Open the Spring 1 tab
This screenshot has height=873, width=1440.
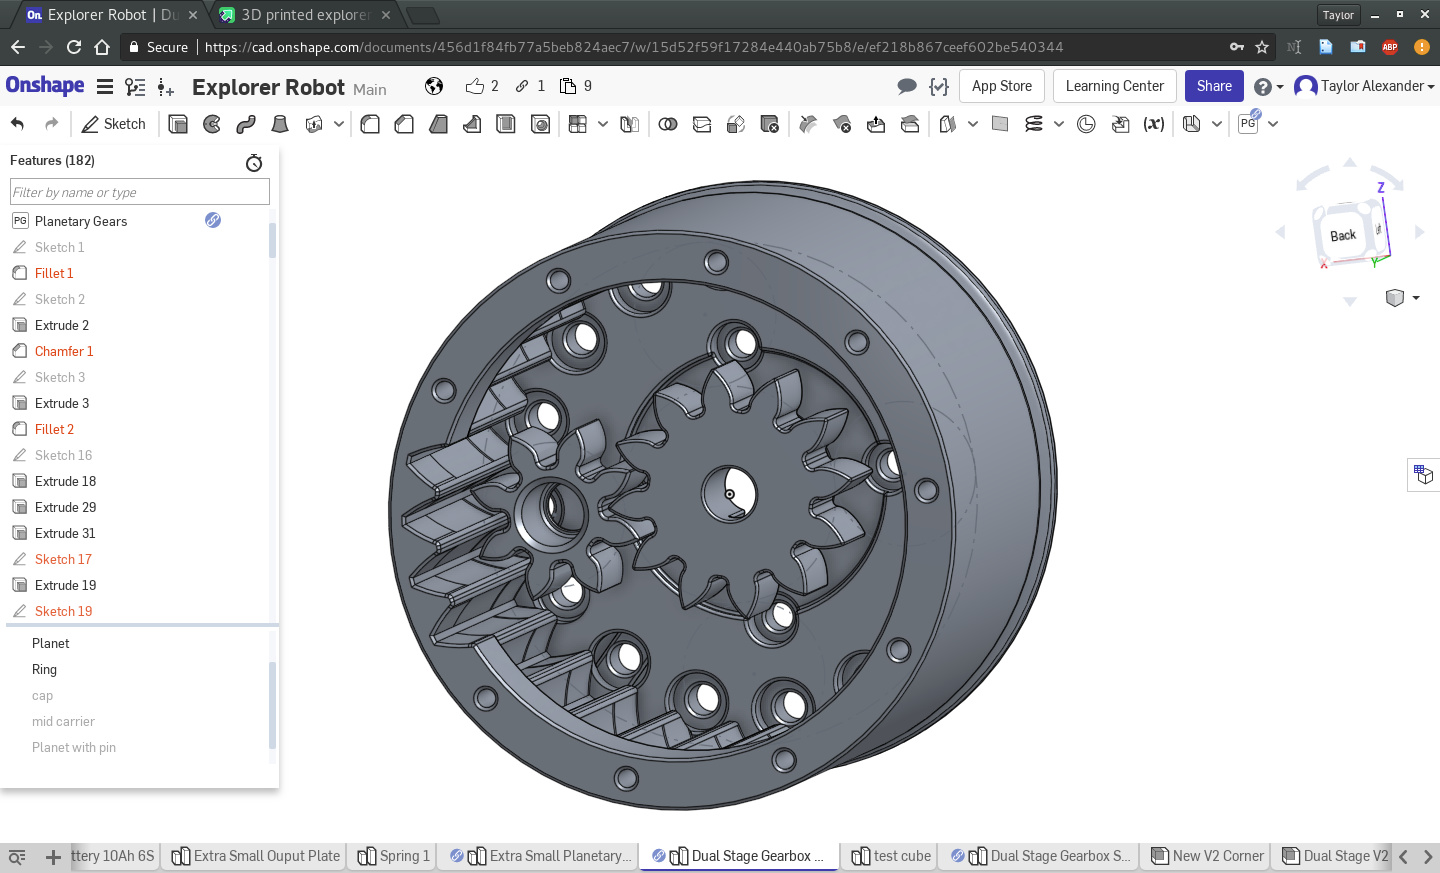point(394,856)
